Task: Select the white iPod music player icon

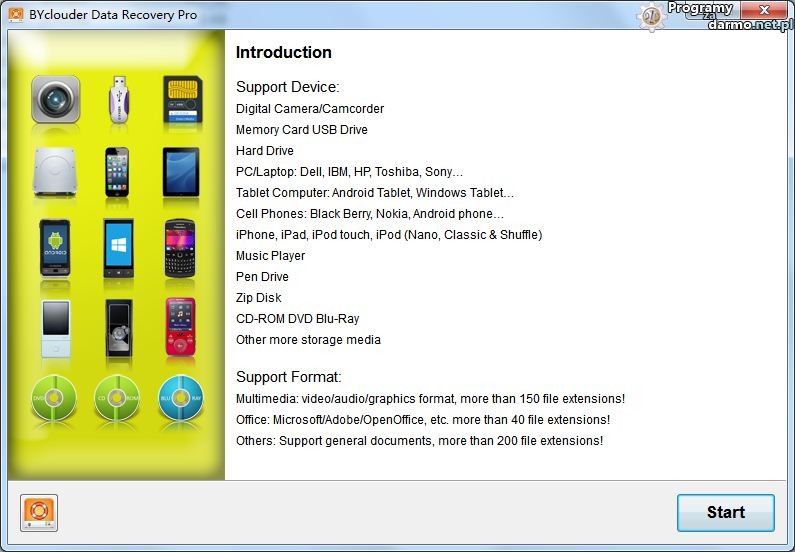Action: [x=55, y=327]
